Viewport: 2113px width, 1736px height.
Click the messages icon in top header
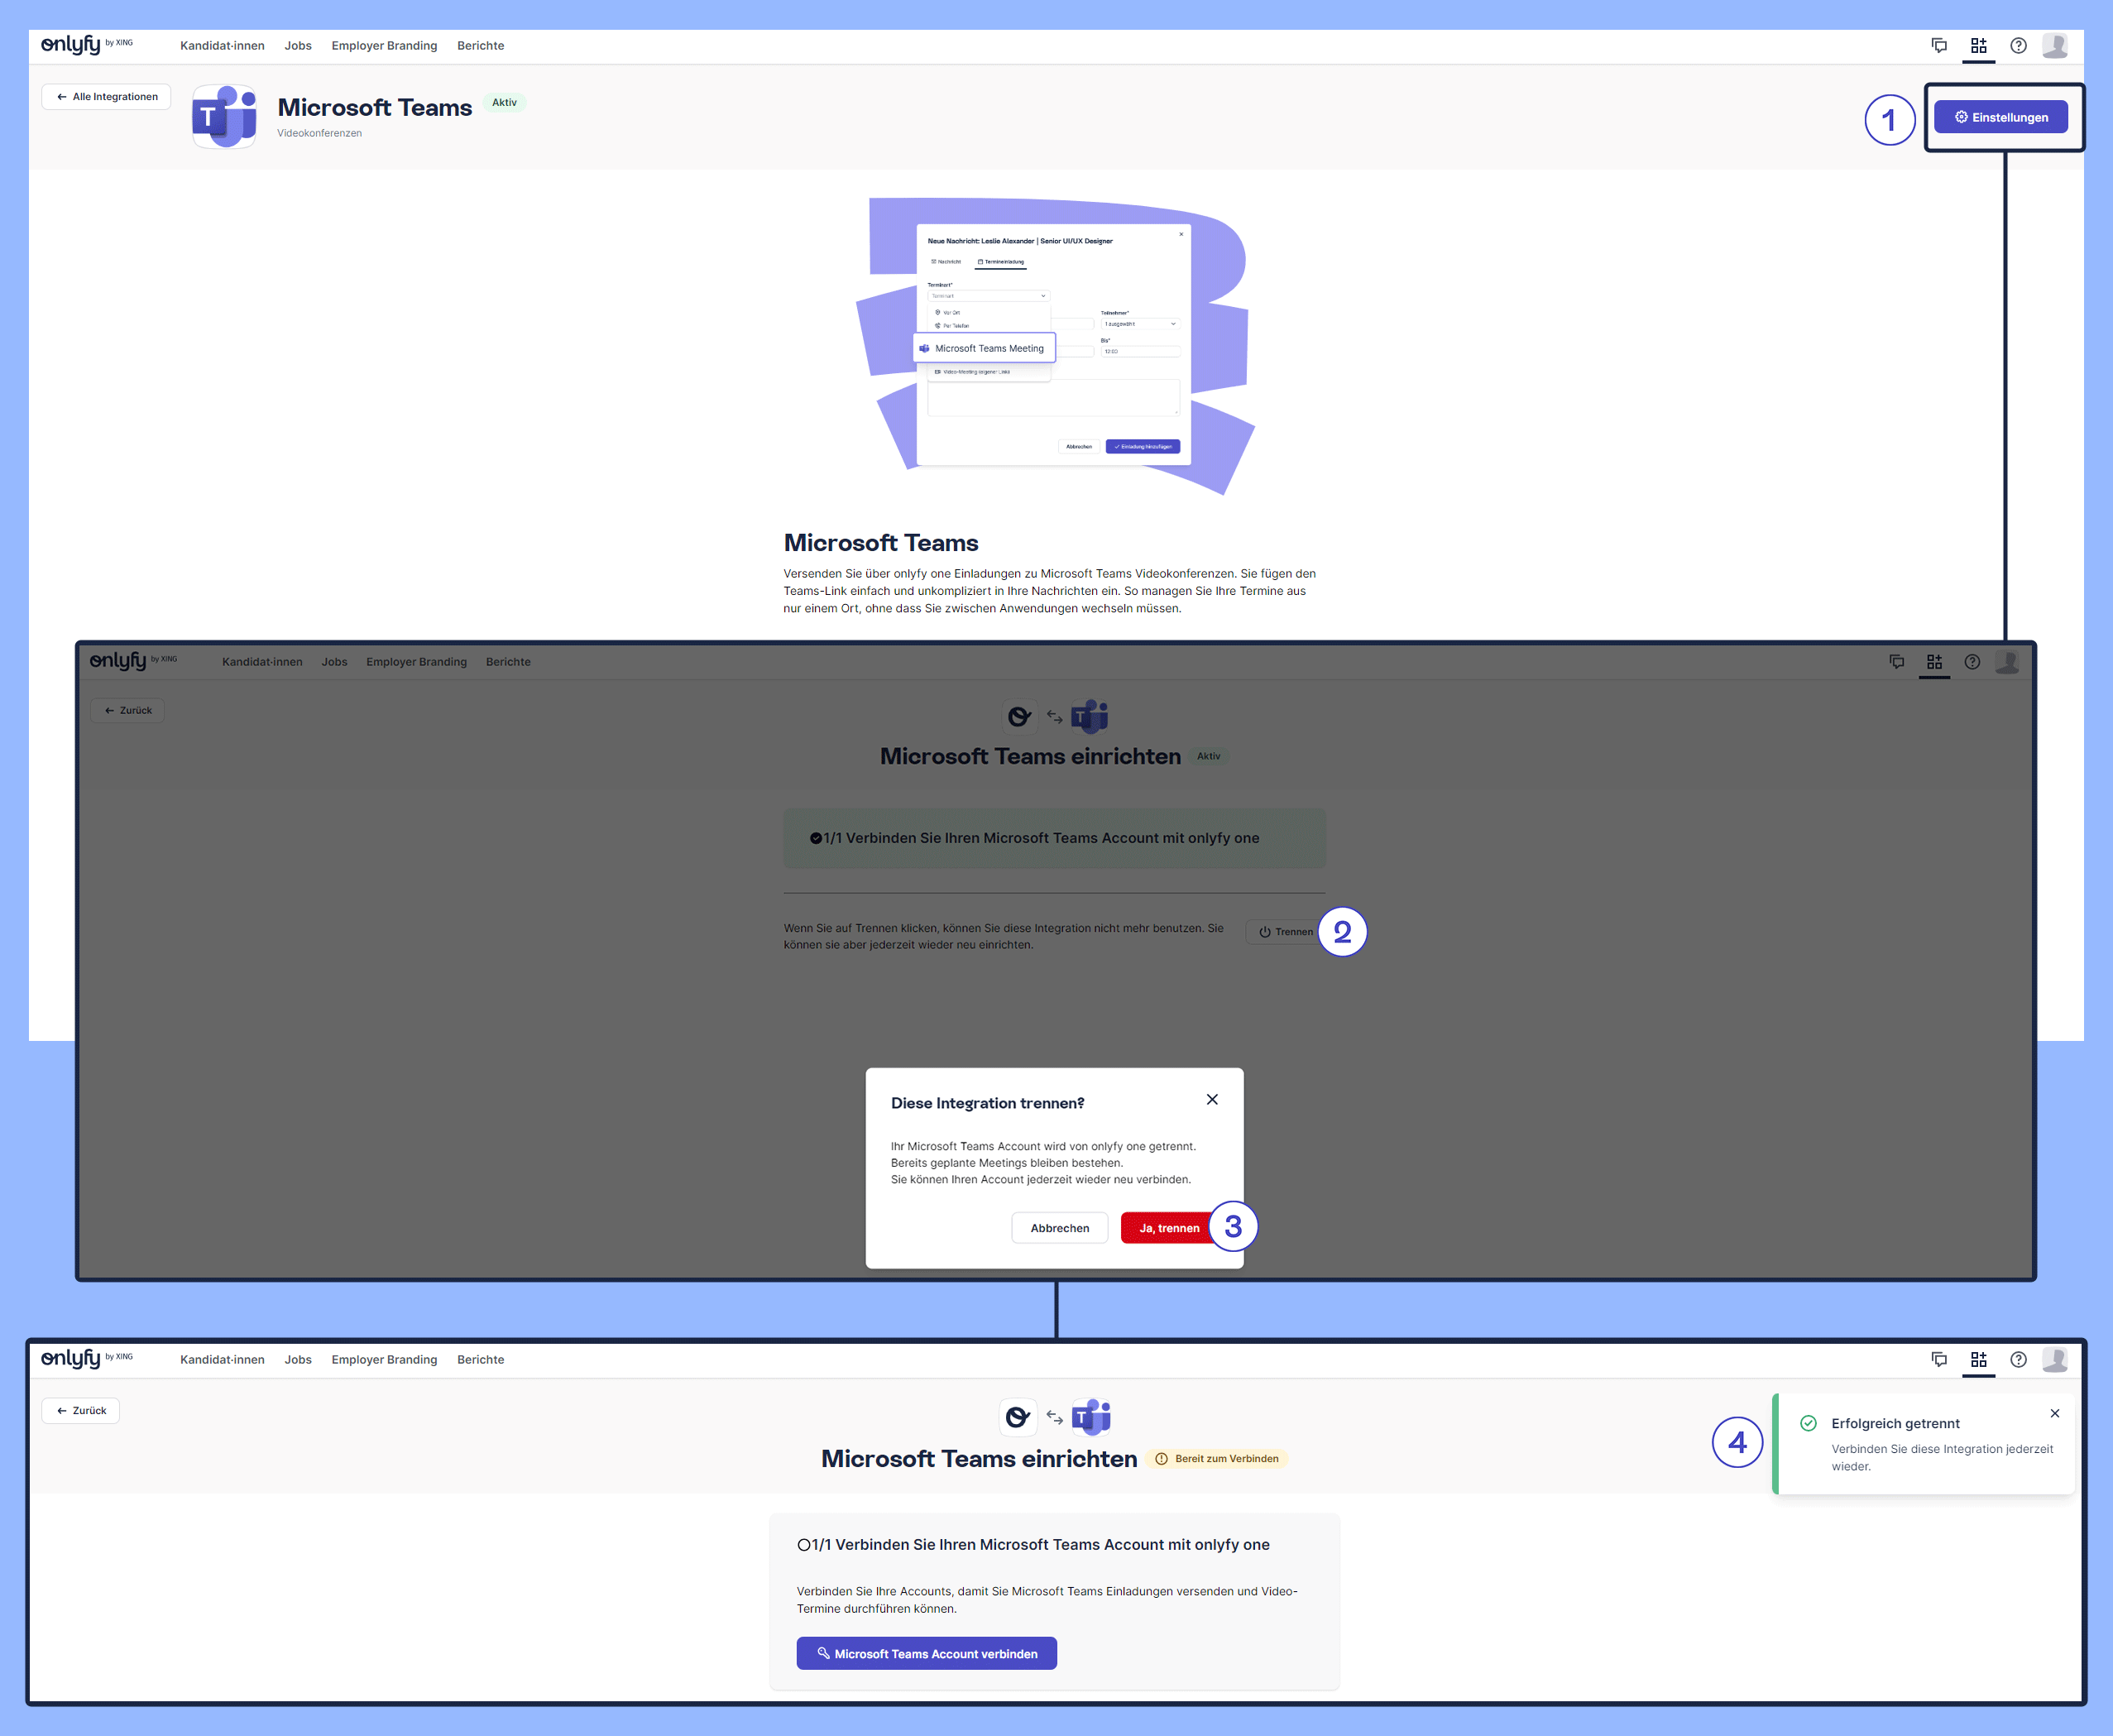(x=1939, y=46)
